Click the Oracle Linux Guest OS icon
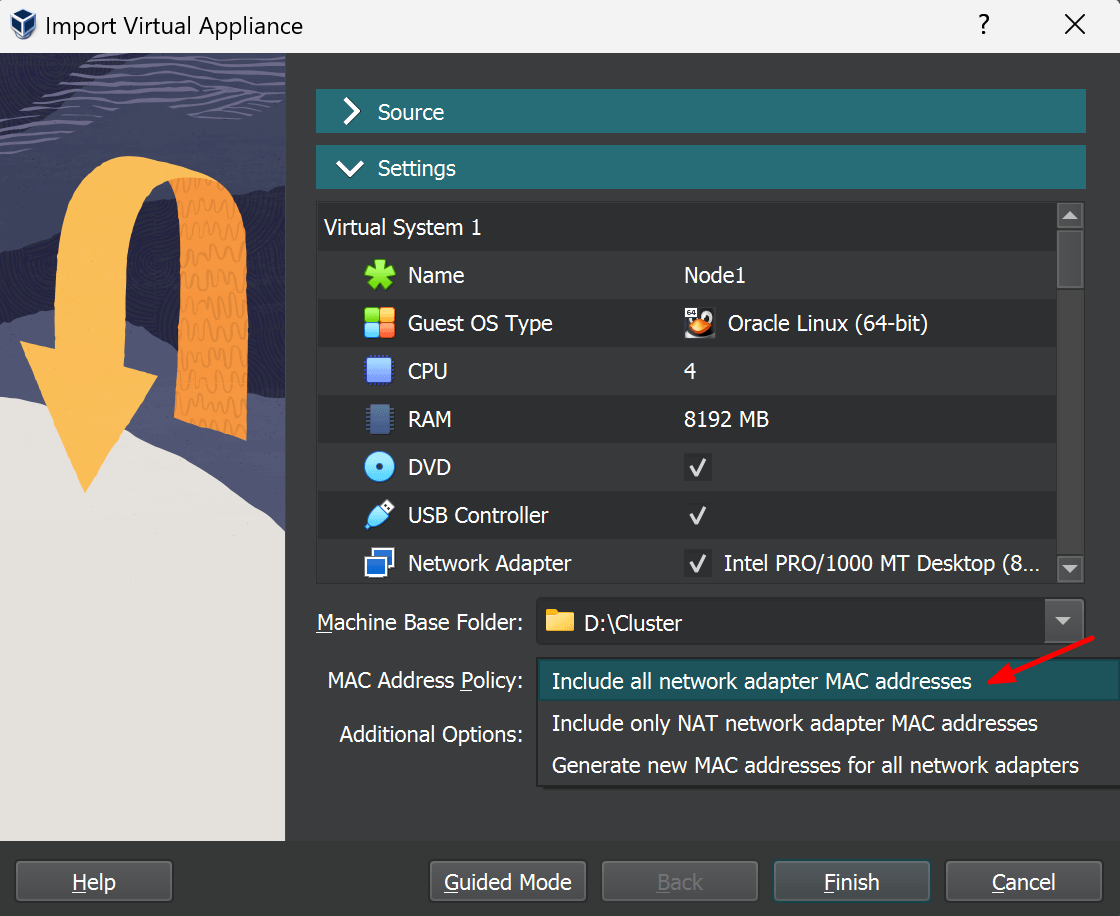 (x=700, y=323)
